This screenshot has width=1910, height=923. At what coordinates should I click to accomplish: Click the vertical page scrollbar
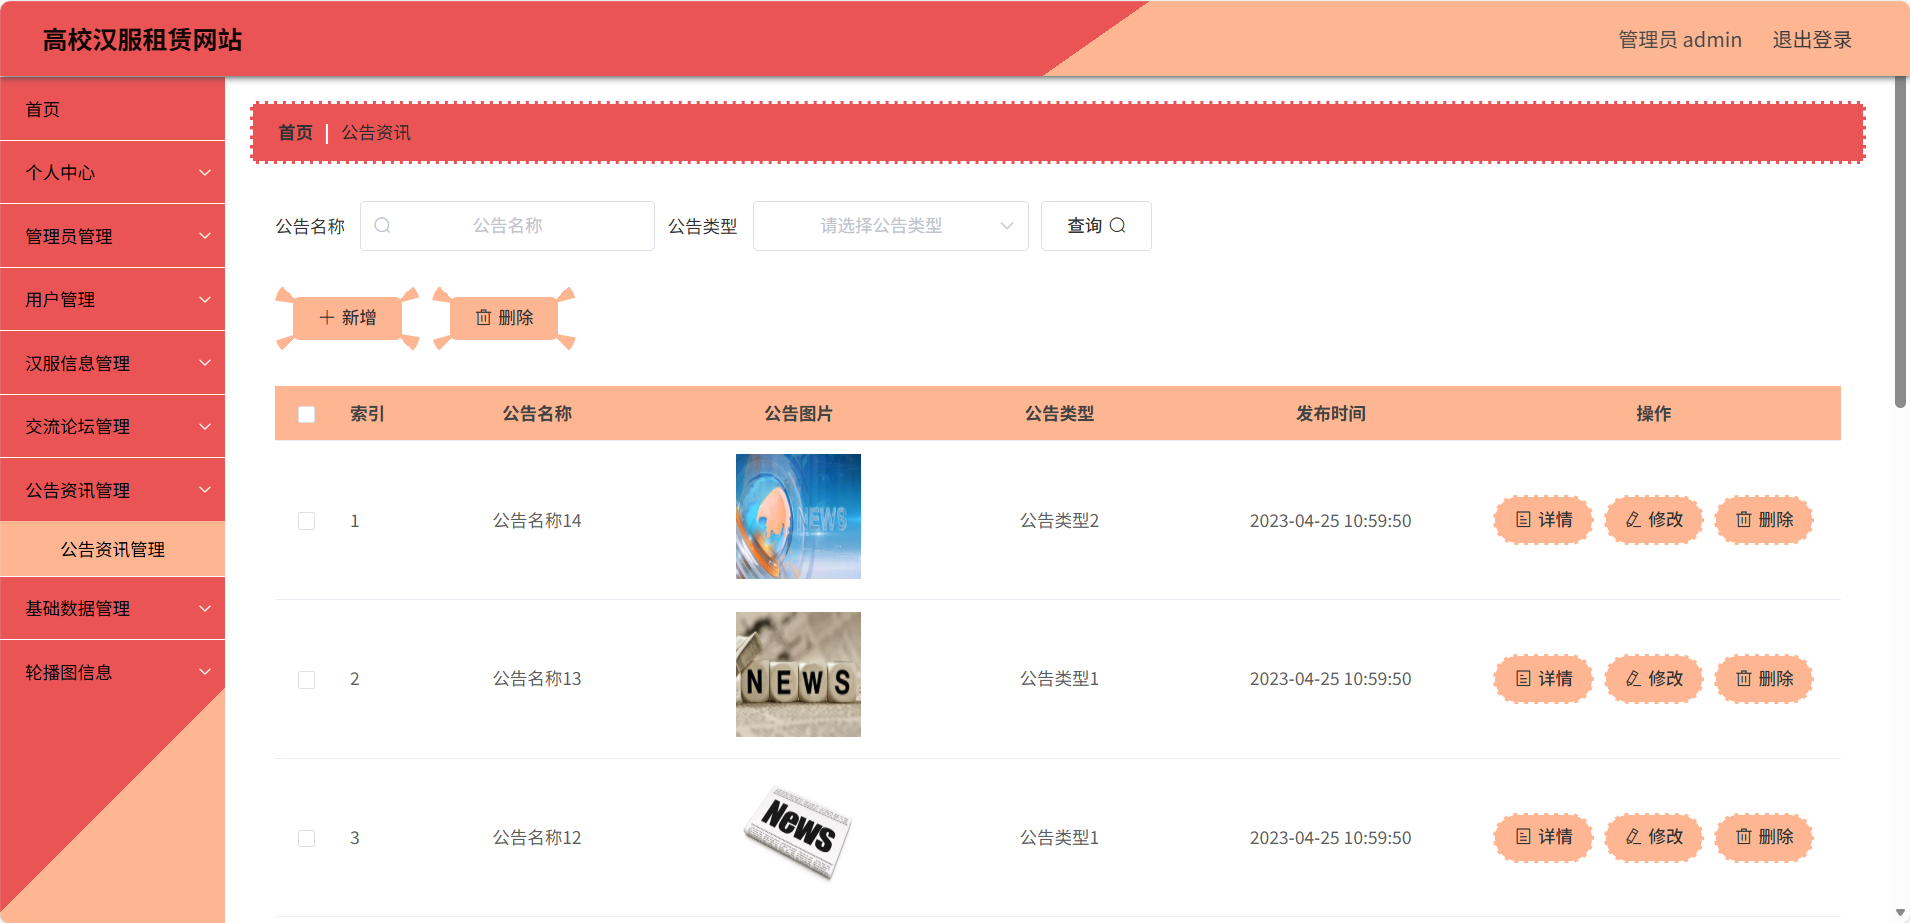tap(1900, 242)
